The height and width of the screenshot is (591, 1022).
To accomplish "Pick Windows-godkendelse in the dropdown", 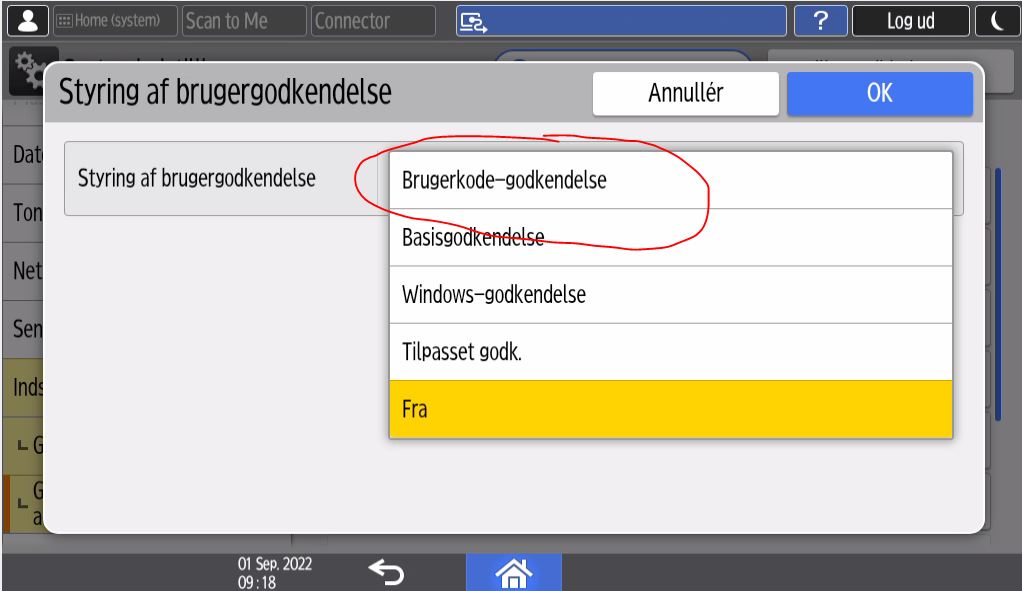I will tap(670, 295).
